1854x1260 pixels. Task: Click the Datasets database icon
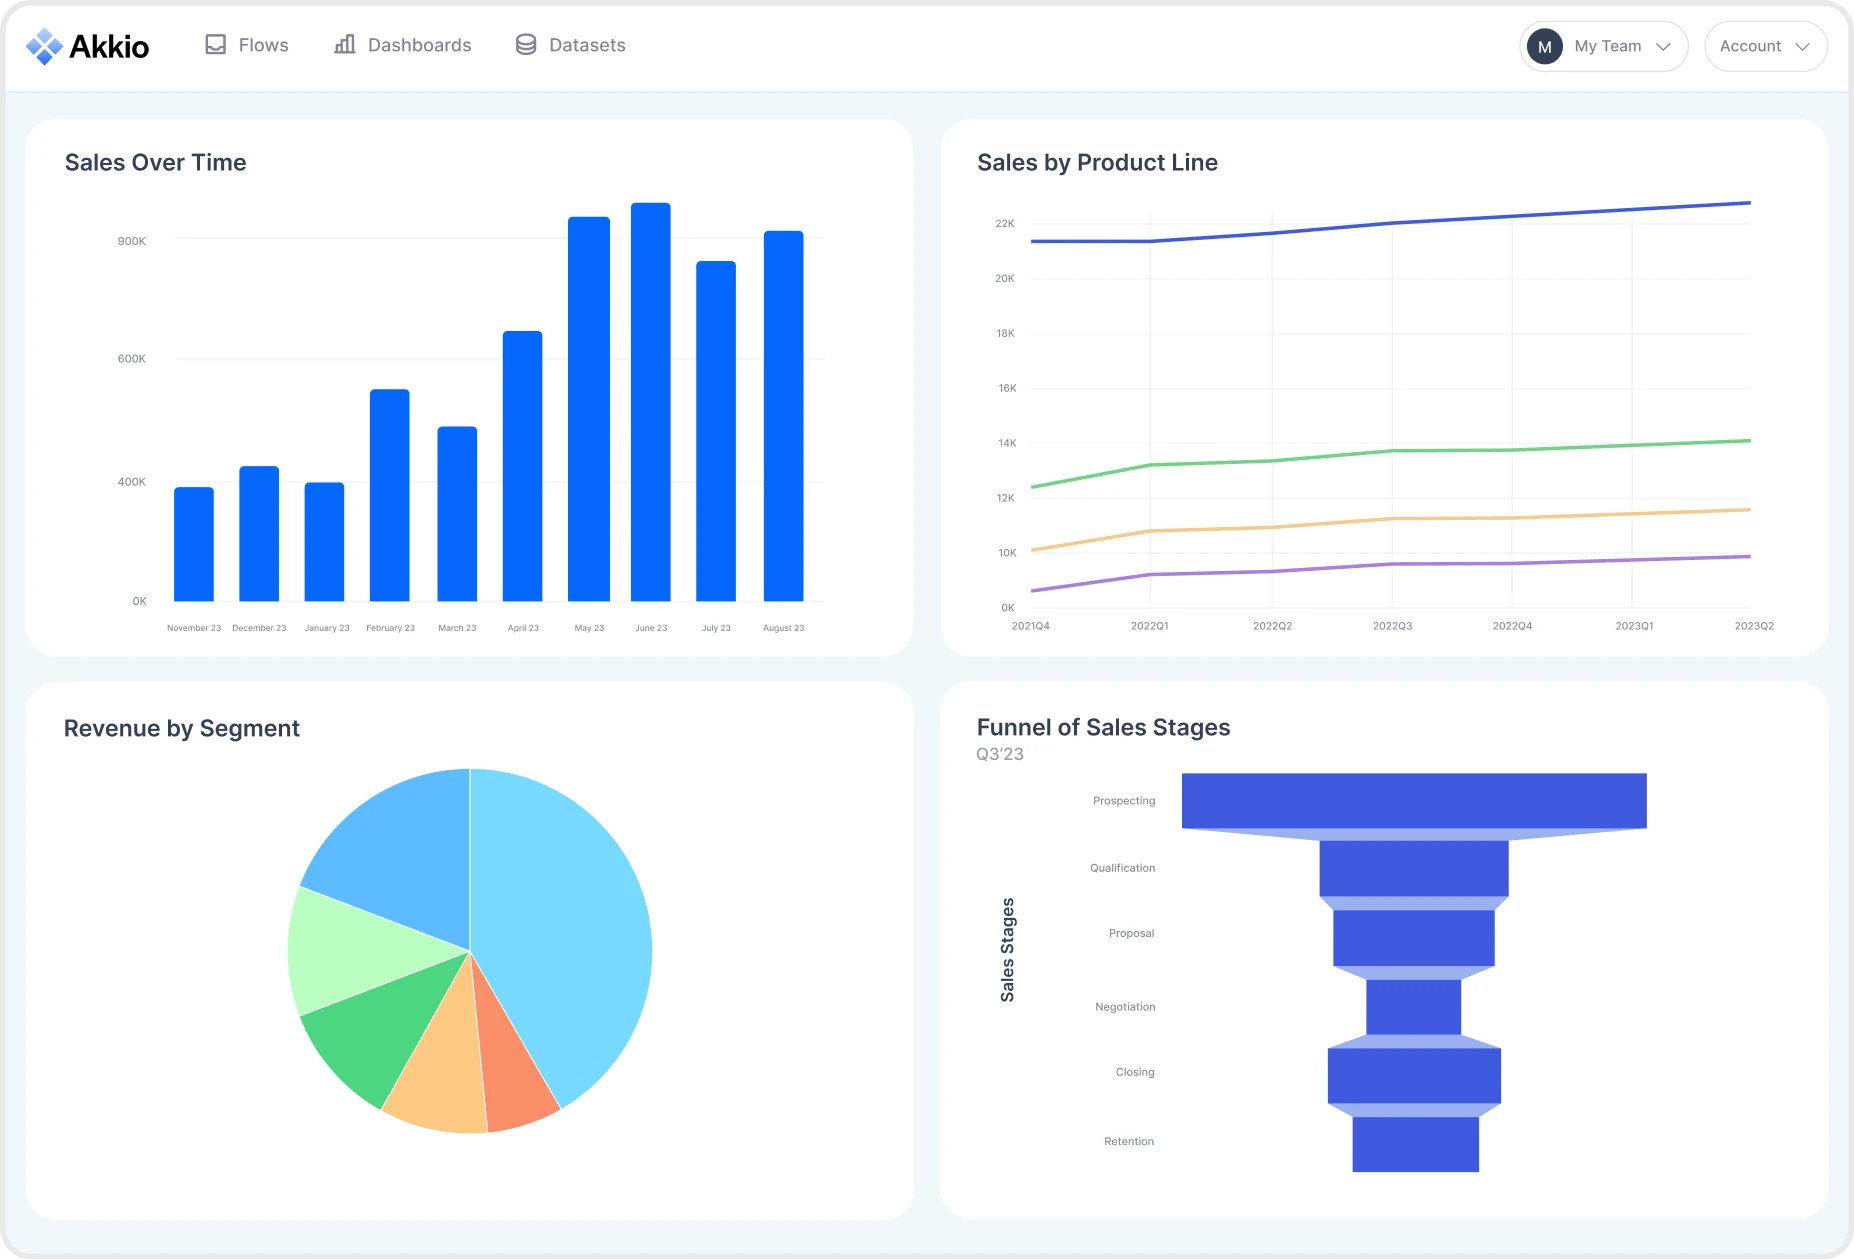point(524,44)
